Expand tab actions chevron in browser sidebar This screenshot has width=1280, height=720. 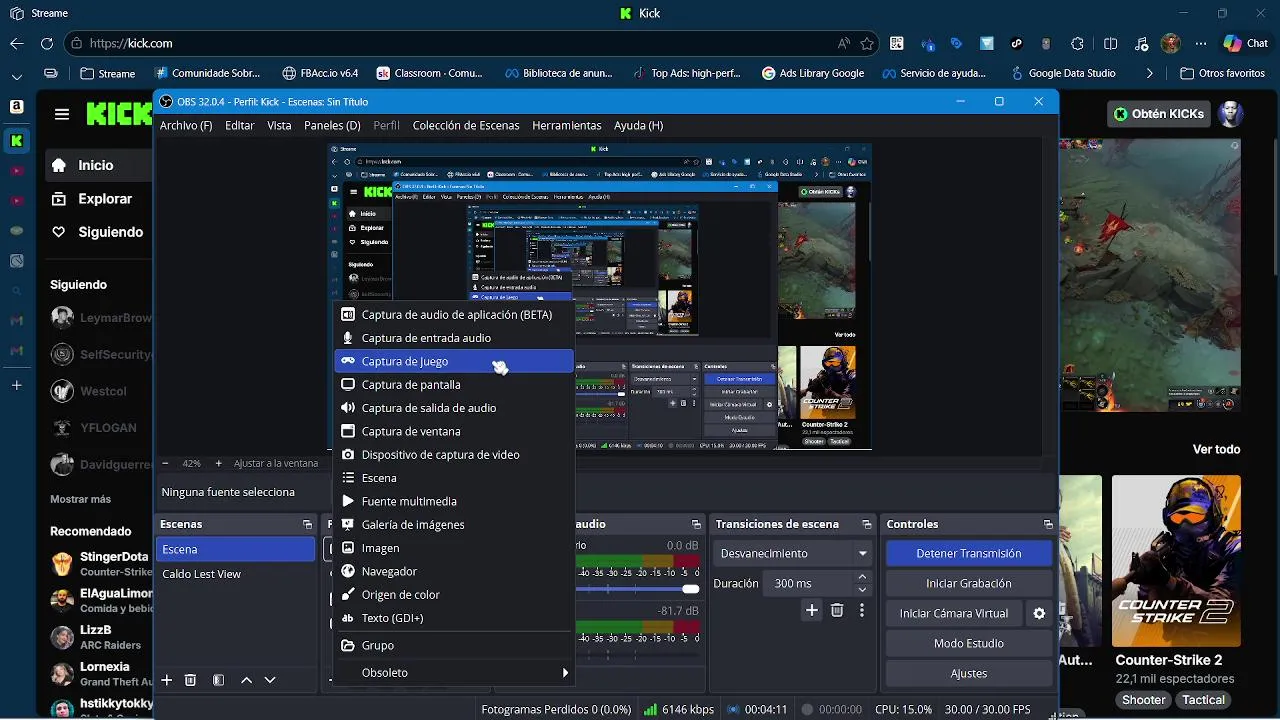[17, 75]
